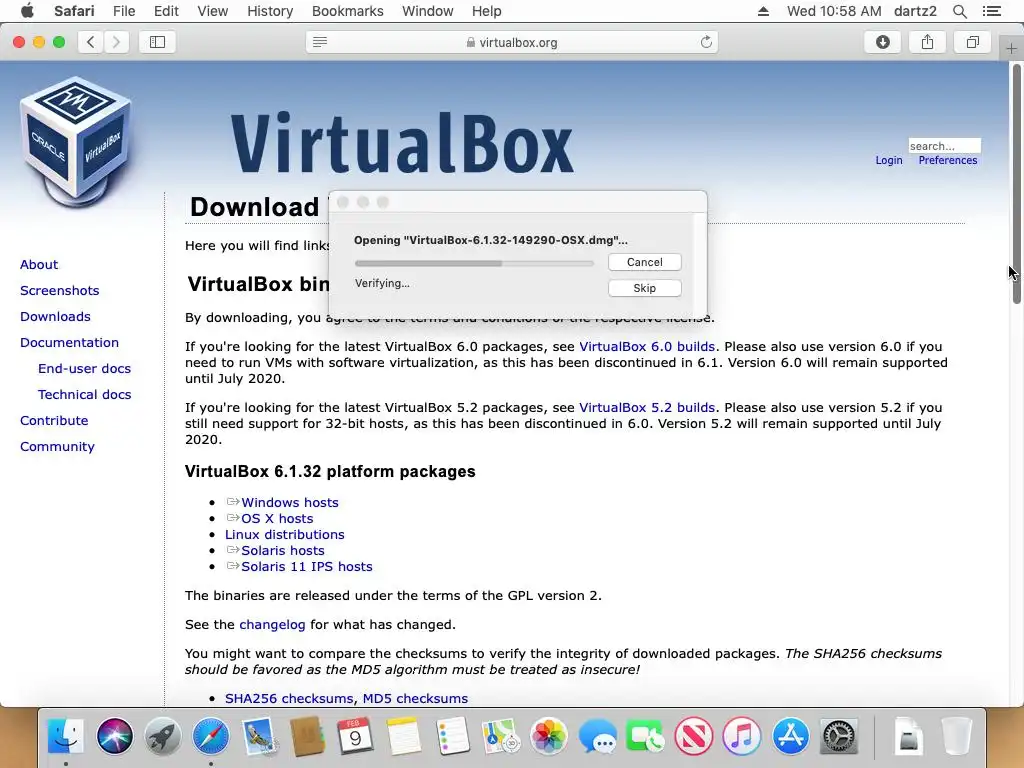Viewport: 1024px width, 768px height.
Task: Open Reader view icon in address bar
Action: 319,42
